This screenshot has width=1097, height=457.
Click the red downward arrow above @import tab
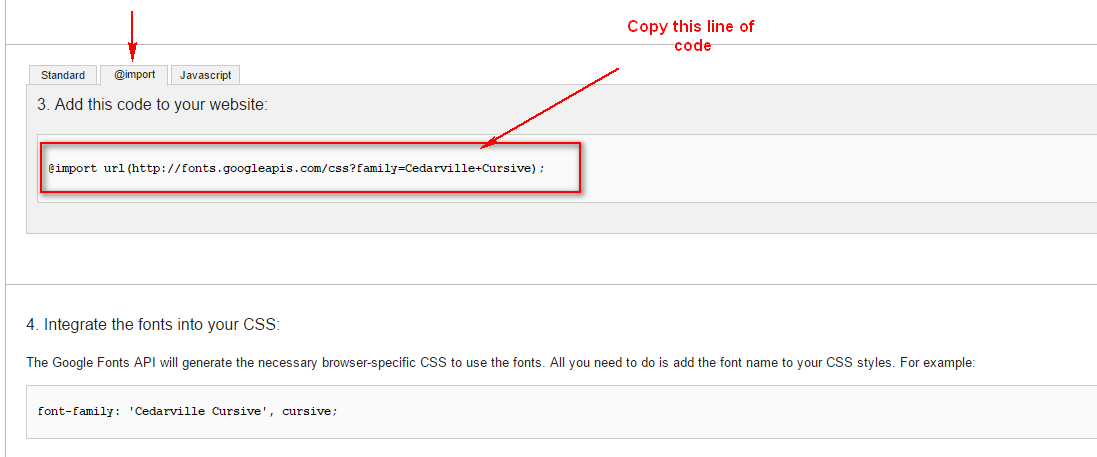[131, 35]
